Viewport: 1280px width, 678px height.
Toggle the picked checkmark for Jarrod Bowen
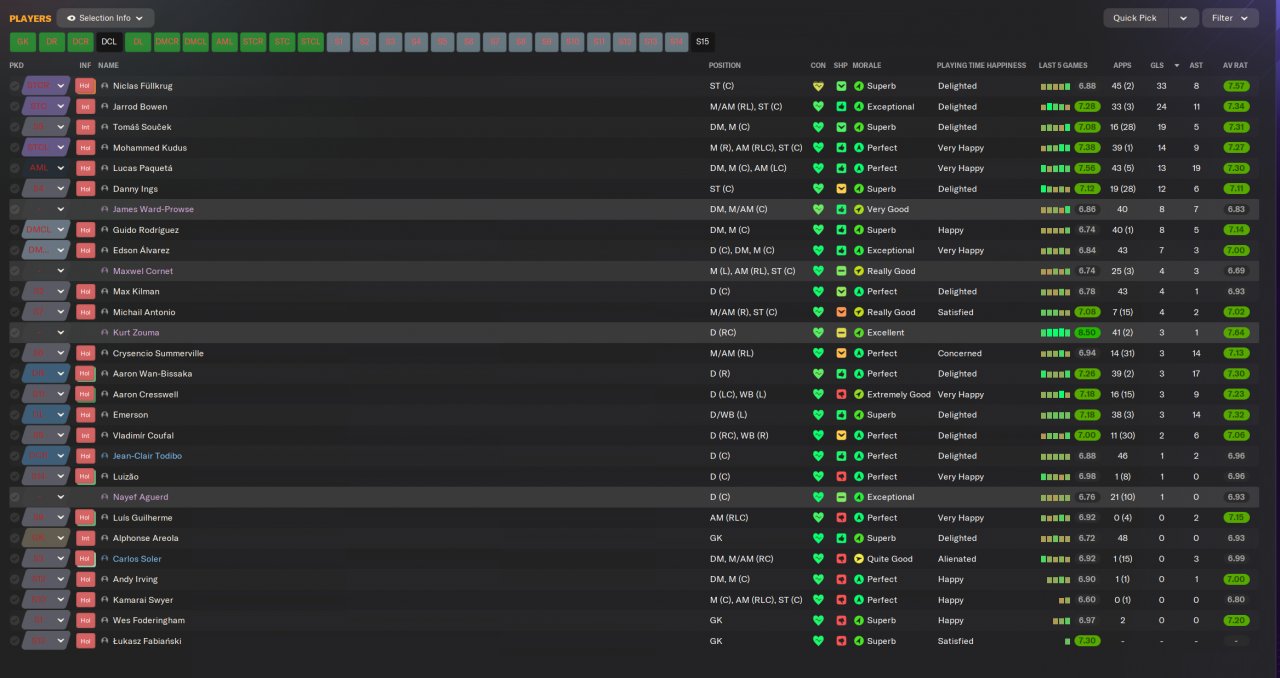point(14,106)
